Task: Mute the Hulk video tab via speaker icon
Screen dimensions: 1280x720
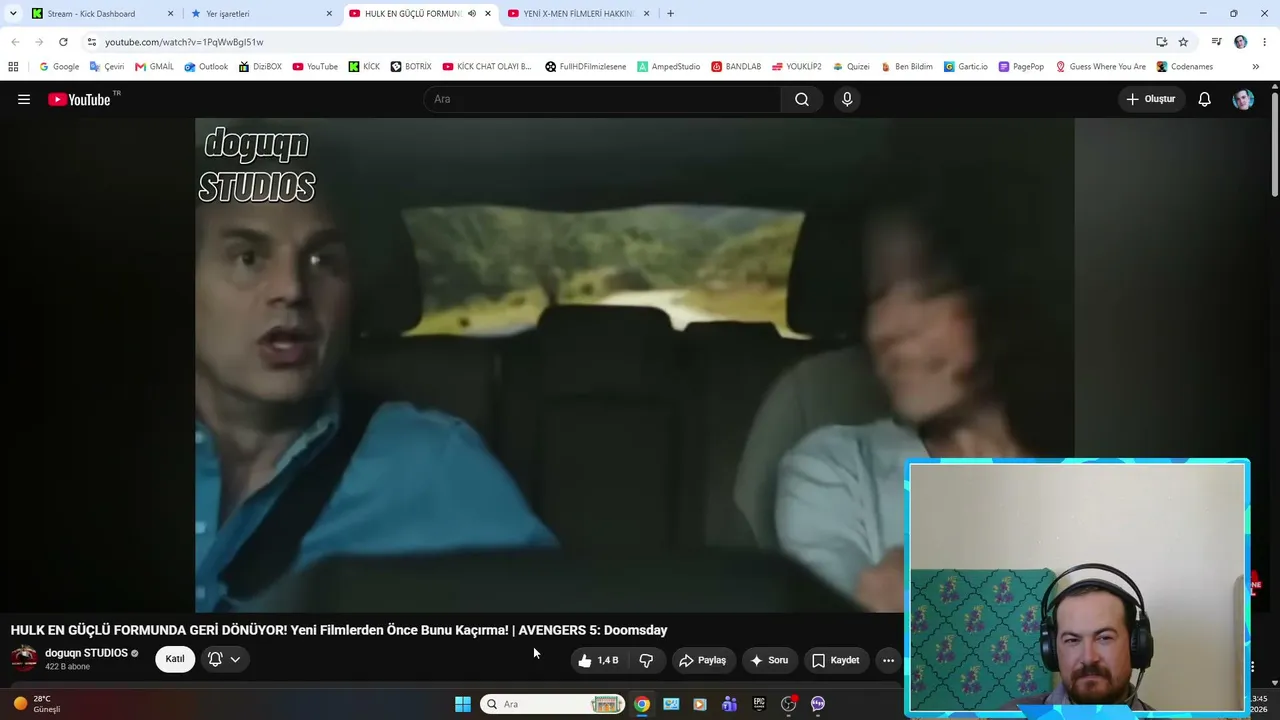Action: 472,14
